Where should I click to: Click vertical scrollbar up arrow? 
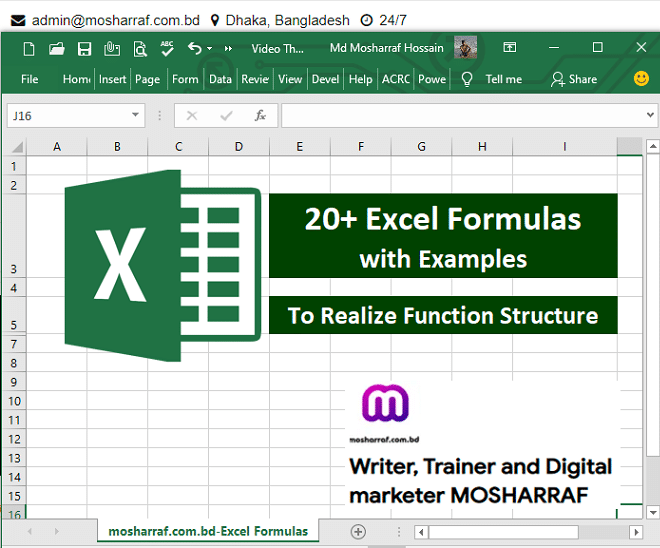coord(653,146)
